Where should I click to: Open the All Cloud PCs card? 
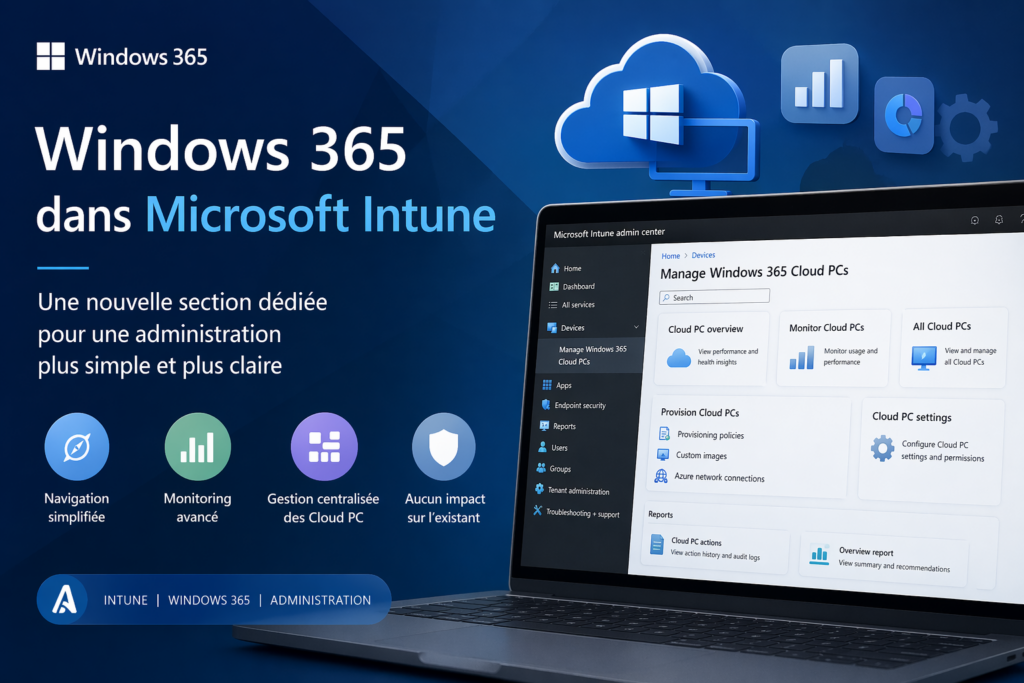coord(952,347)
